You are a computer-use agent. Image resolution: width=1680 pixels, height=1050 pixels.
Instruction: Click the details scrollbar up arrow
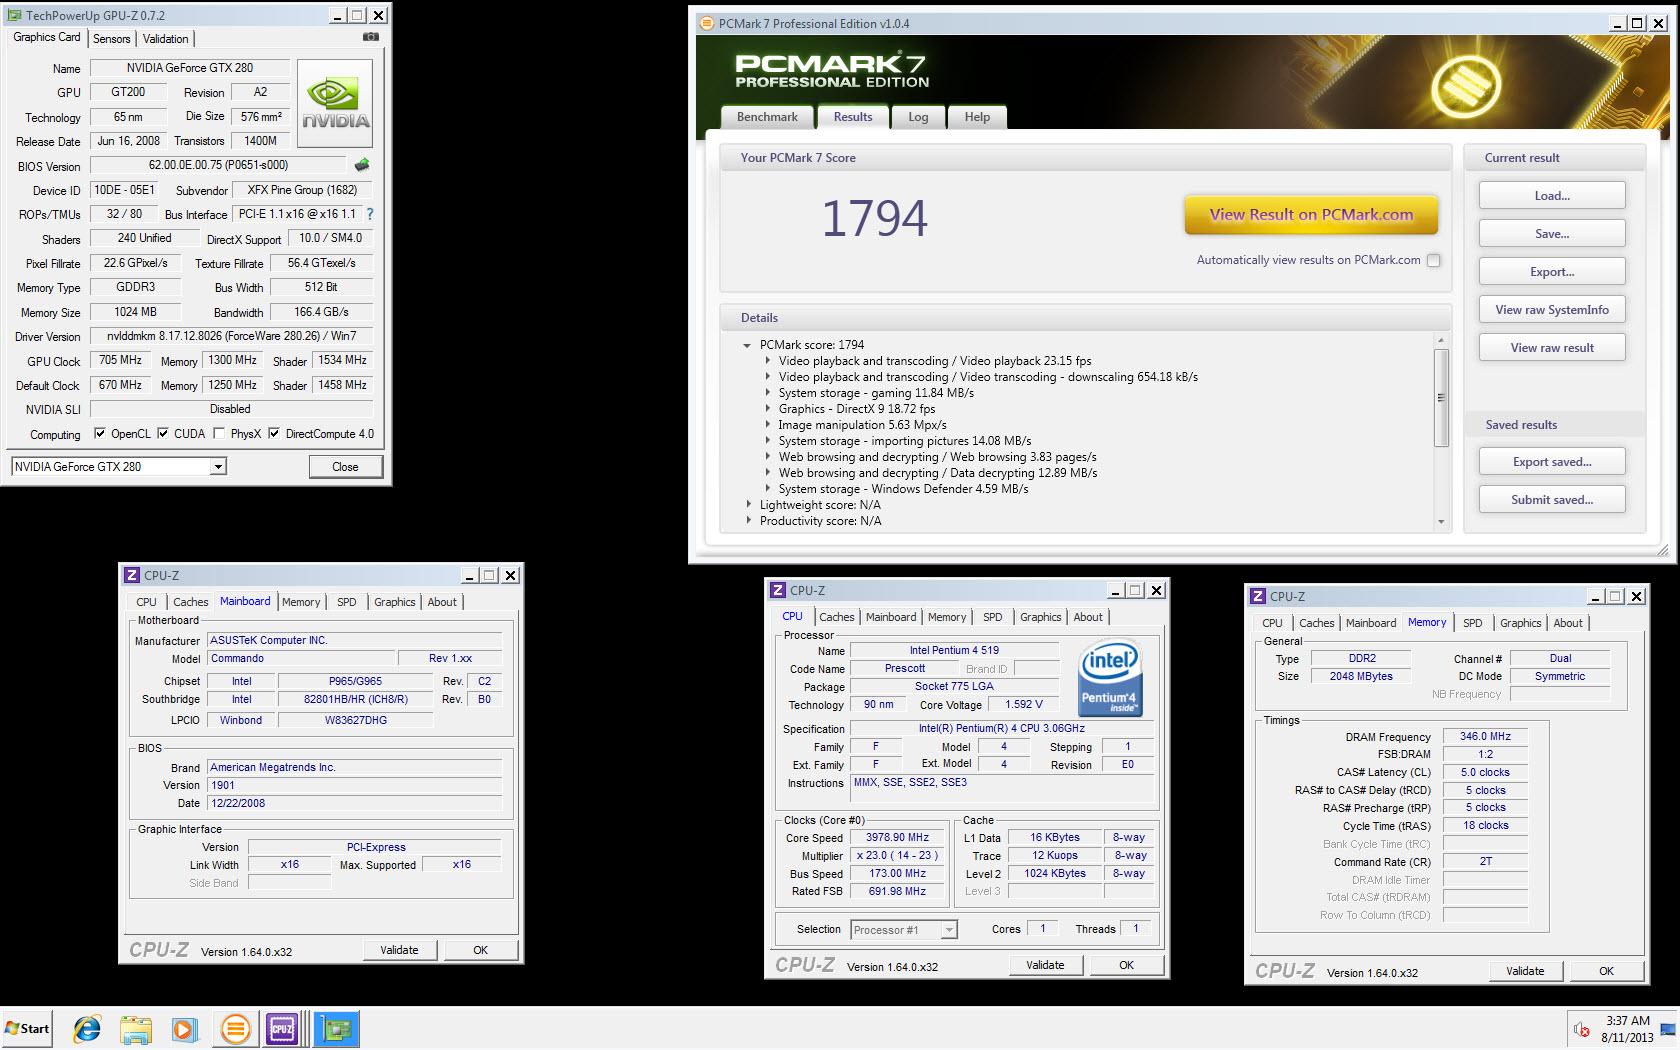coord(1441,340)
